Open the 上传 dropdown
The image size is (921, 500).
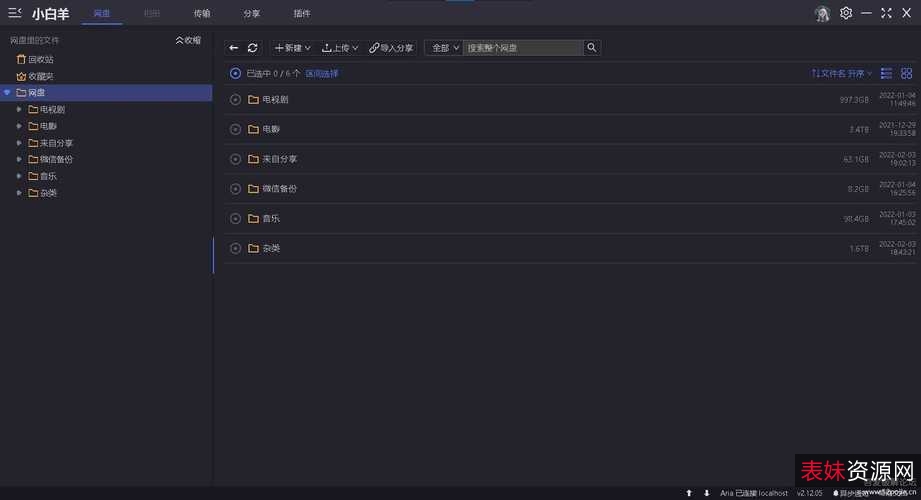click(x=340, y=48)
